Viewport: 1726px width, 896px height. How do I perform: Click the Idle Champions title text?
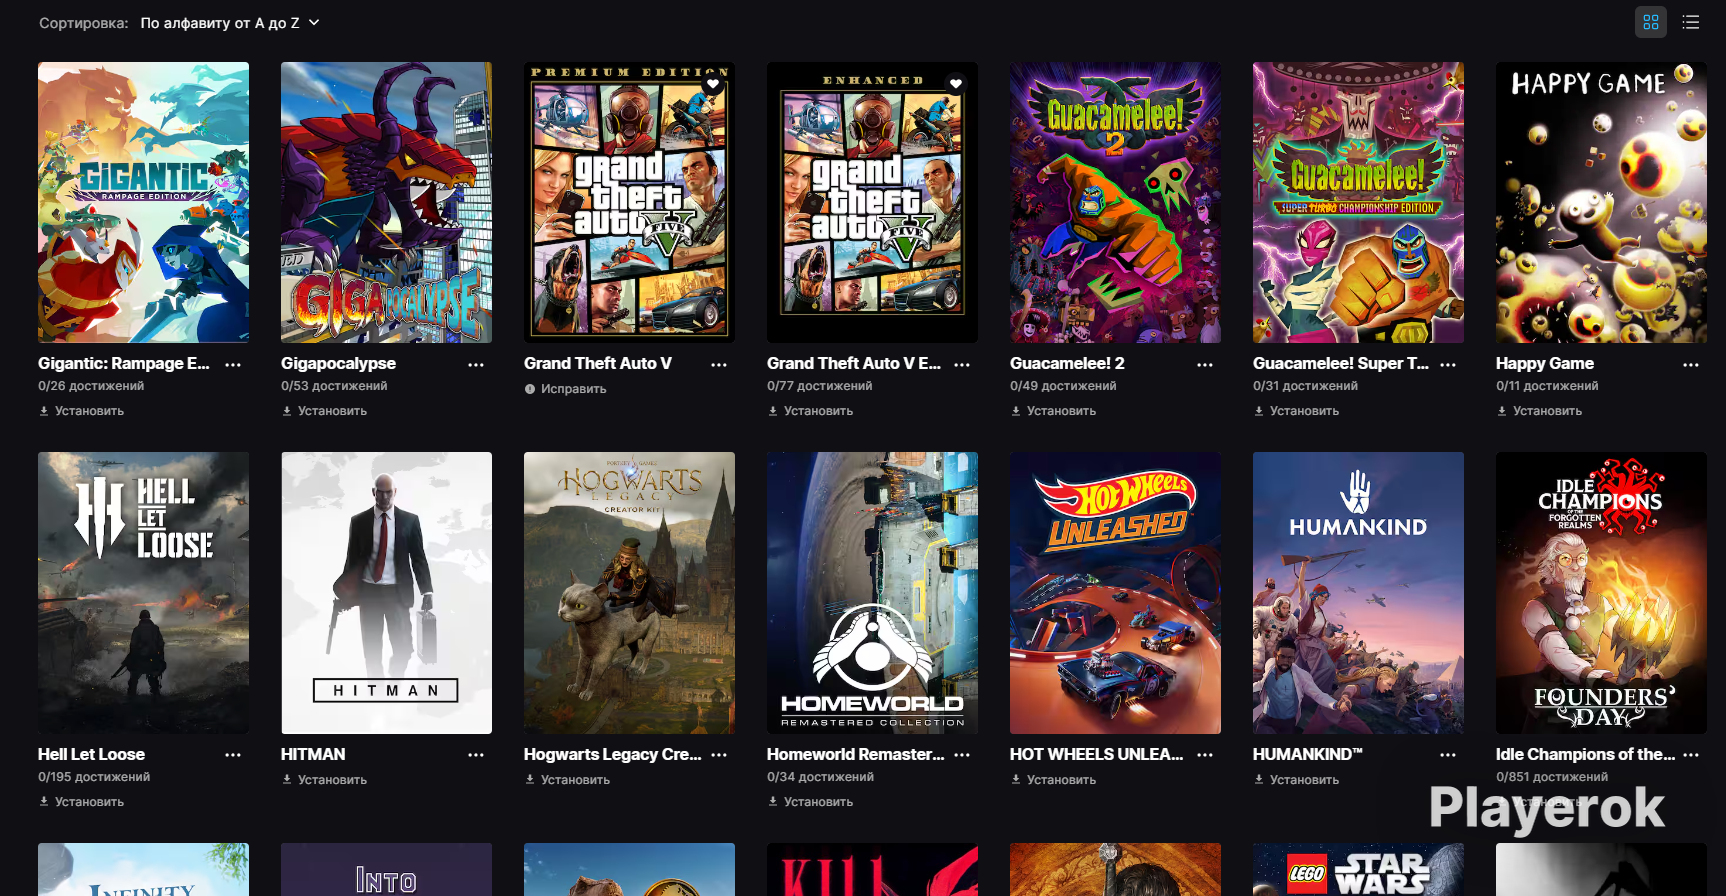(1585, 755)
